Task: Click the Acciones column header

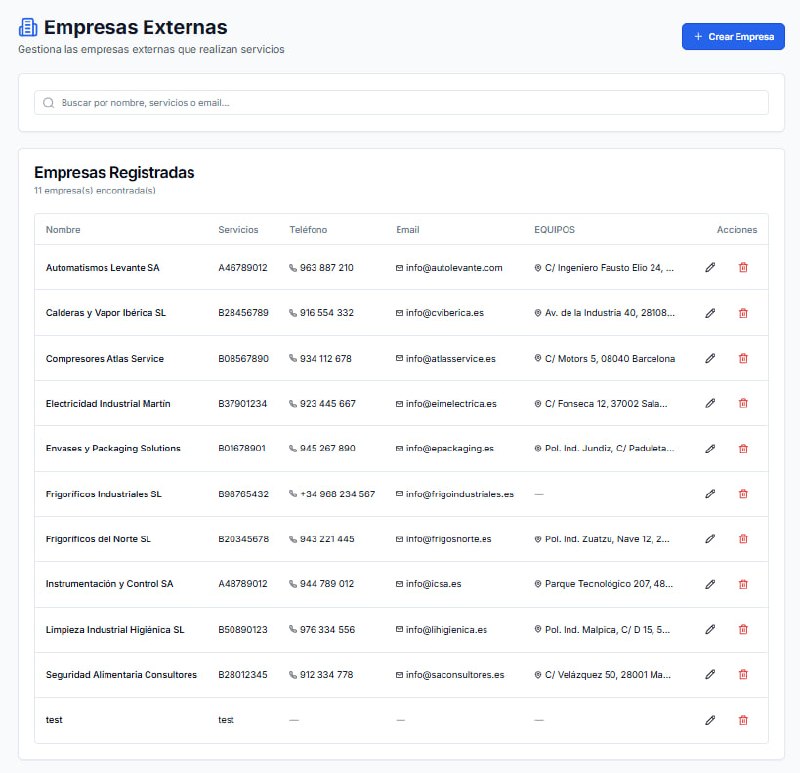Action: pos(737,230)
